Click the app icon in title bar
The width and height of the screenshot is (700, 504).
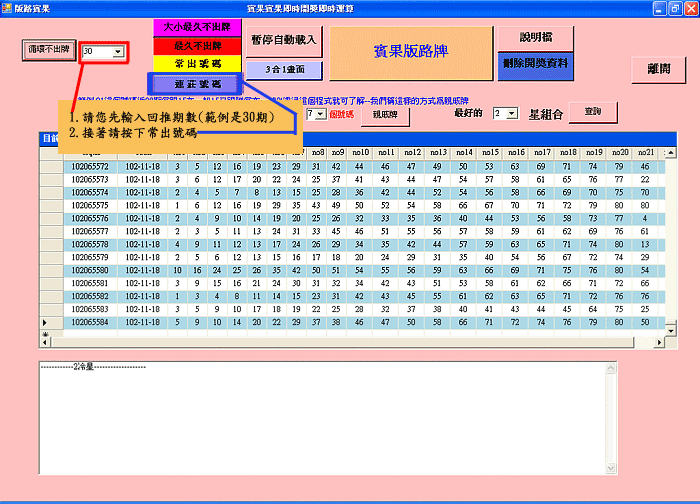coord(6,7)
